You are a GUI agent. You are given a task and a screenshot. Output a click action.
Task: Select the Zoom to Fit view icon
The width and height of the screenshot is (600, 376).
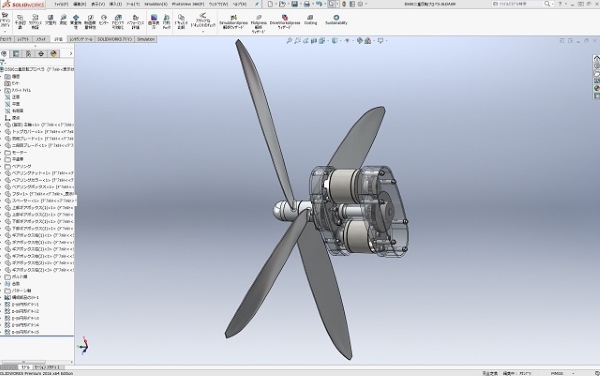coord(289,41)
